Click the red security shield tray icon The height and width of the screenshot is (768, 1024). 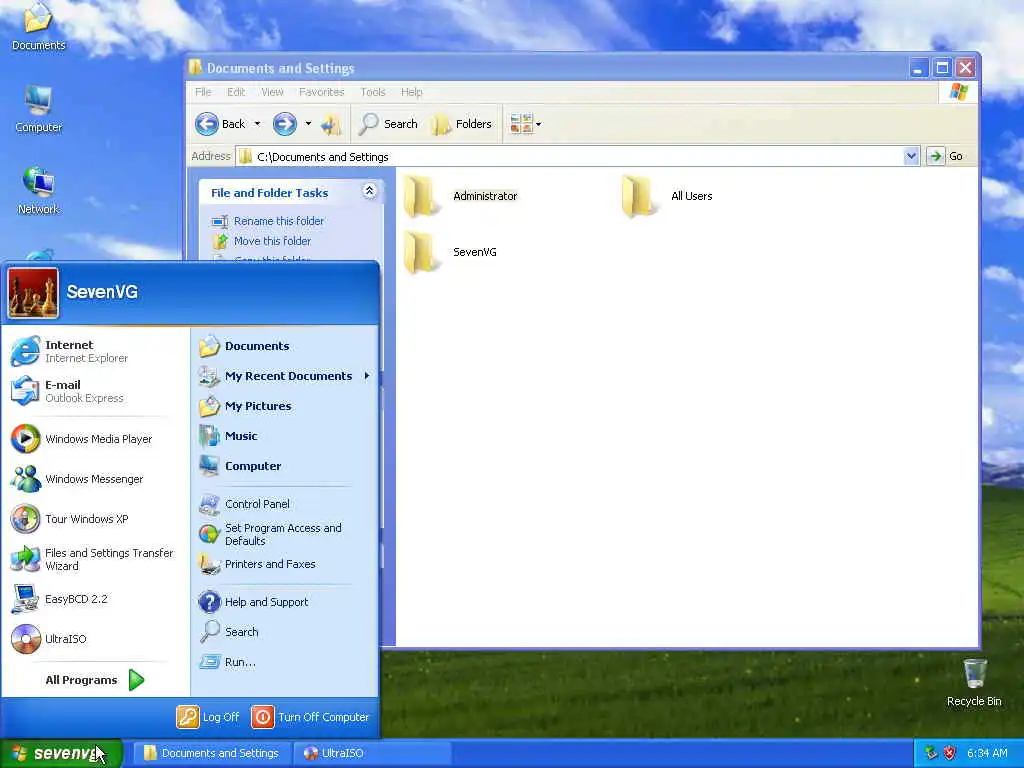(x=950, y=753)
